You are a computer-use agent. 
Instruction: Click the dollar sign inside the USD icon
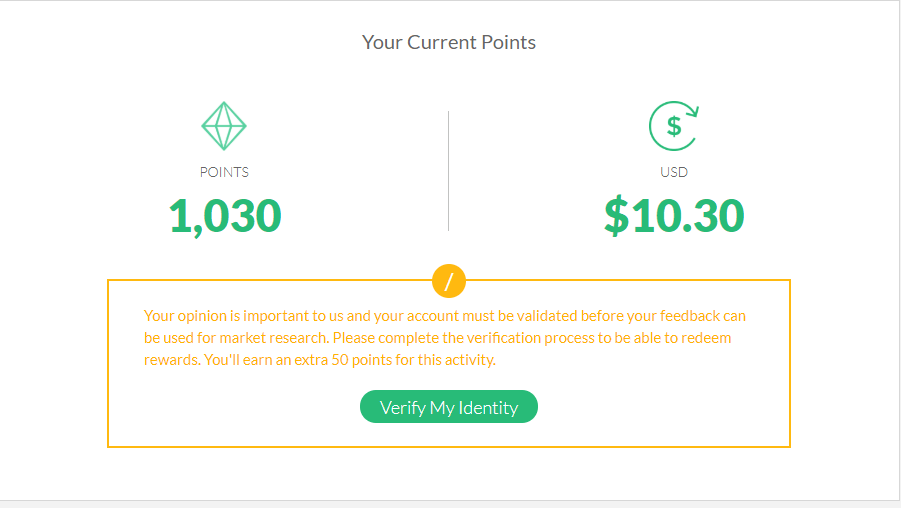click(x=674, y=126)
